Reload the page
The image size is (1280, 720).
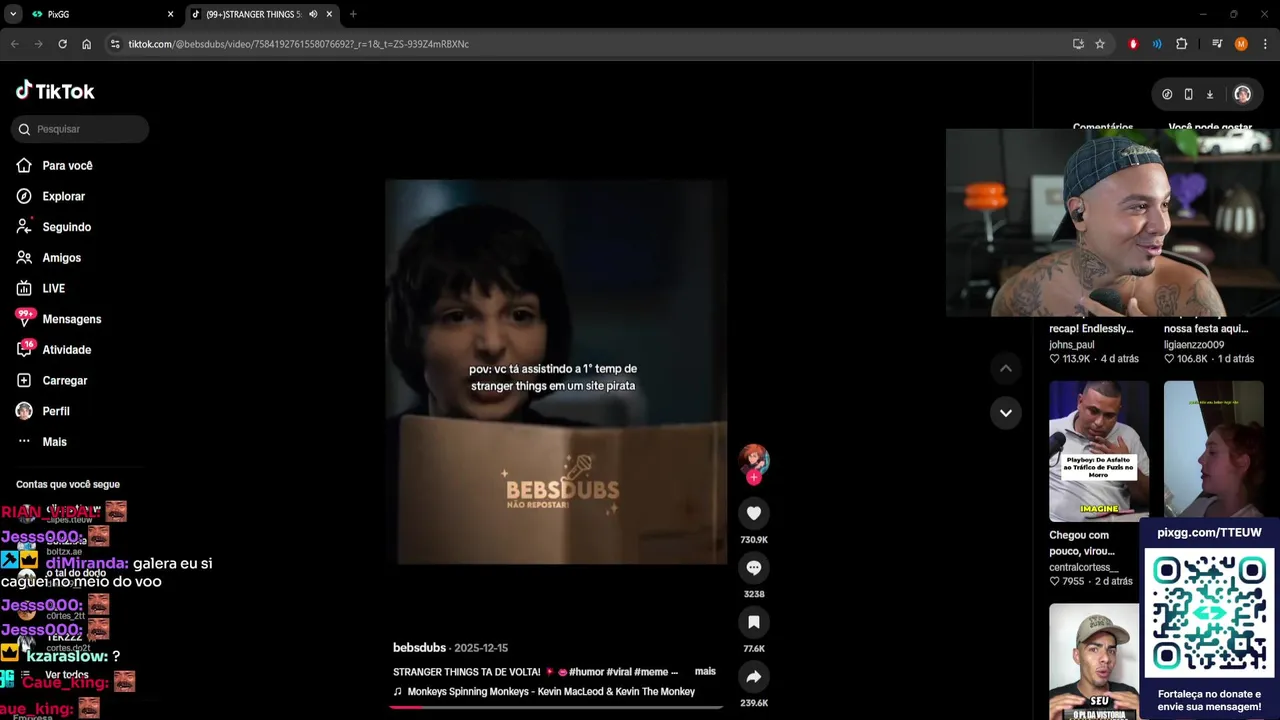point(62,44)
